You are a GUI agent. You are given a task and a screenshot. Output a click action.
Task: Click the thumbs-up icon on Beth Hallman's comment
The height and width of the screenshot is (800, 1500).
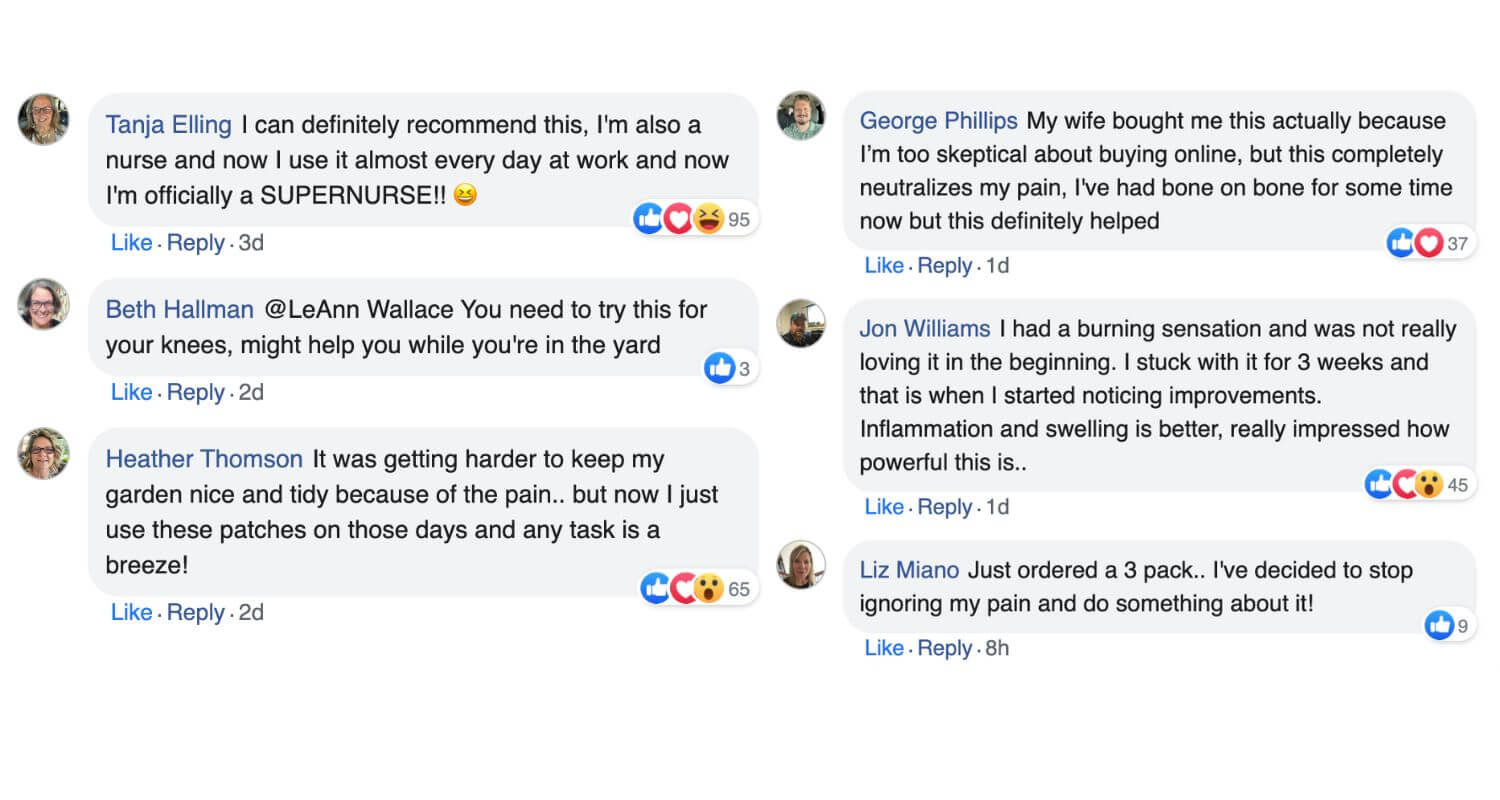click(719, 368)
